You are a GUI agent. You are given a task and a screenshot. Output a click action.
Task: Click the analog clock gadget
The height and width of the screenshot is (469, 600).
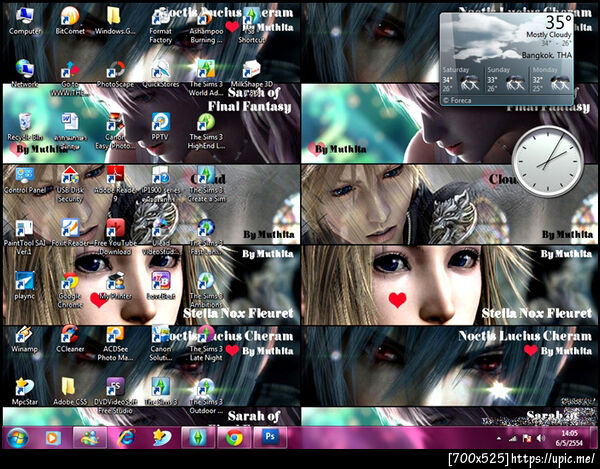coord(548,161)
